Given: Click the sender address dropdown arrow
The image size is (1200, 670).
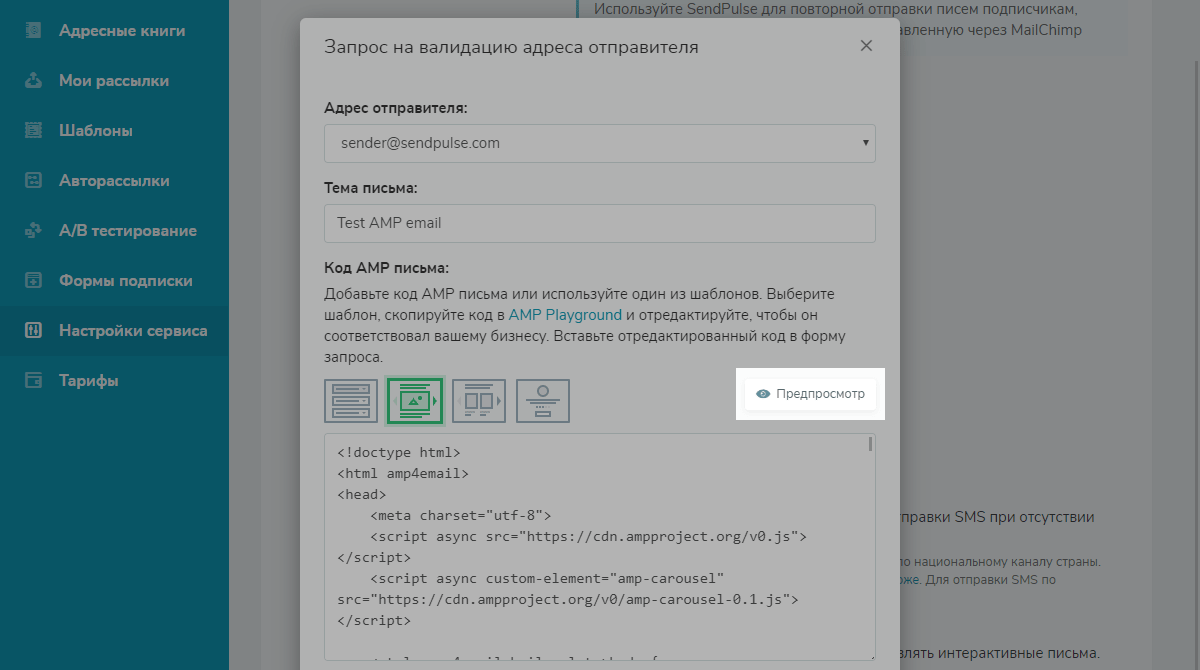Looking at the screenshot, I should point(865,143).
